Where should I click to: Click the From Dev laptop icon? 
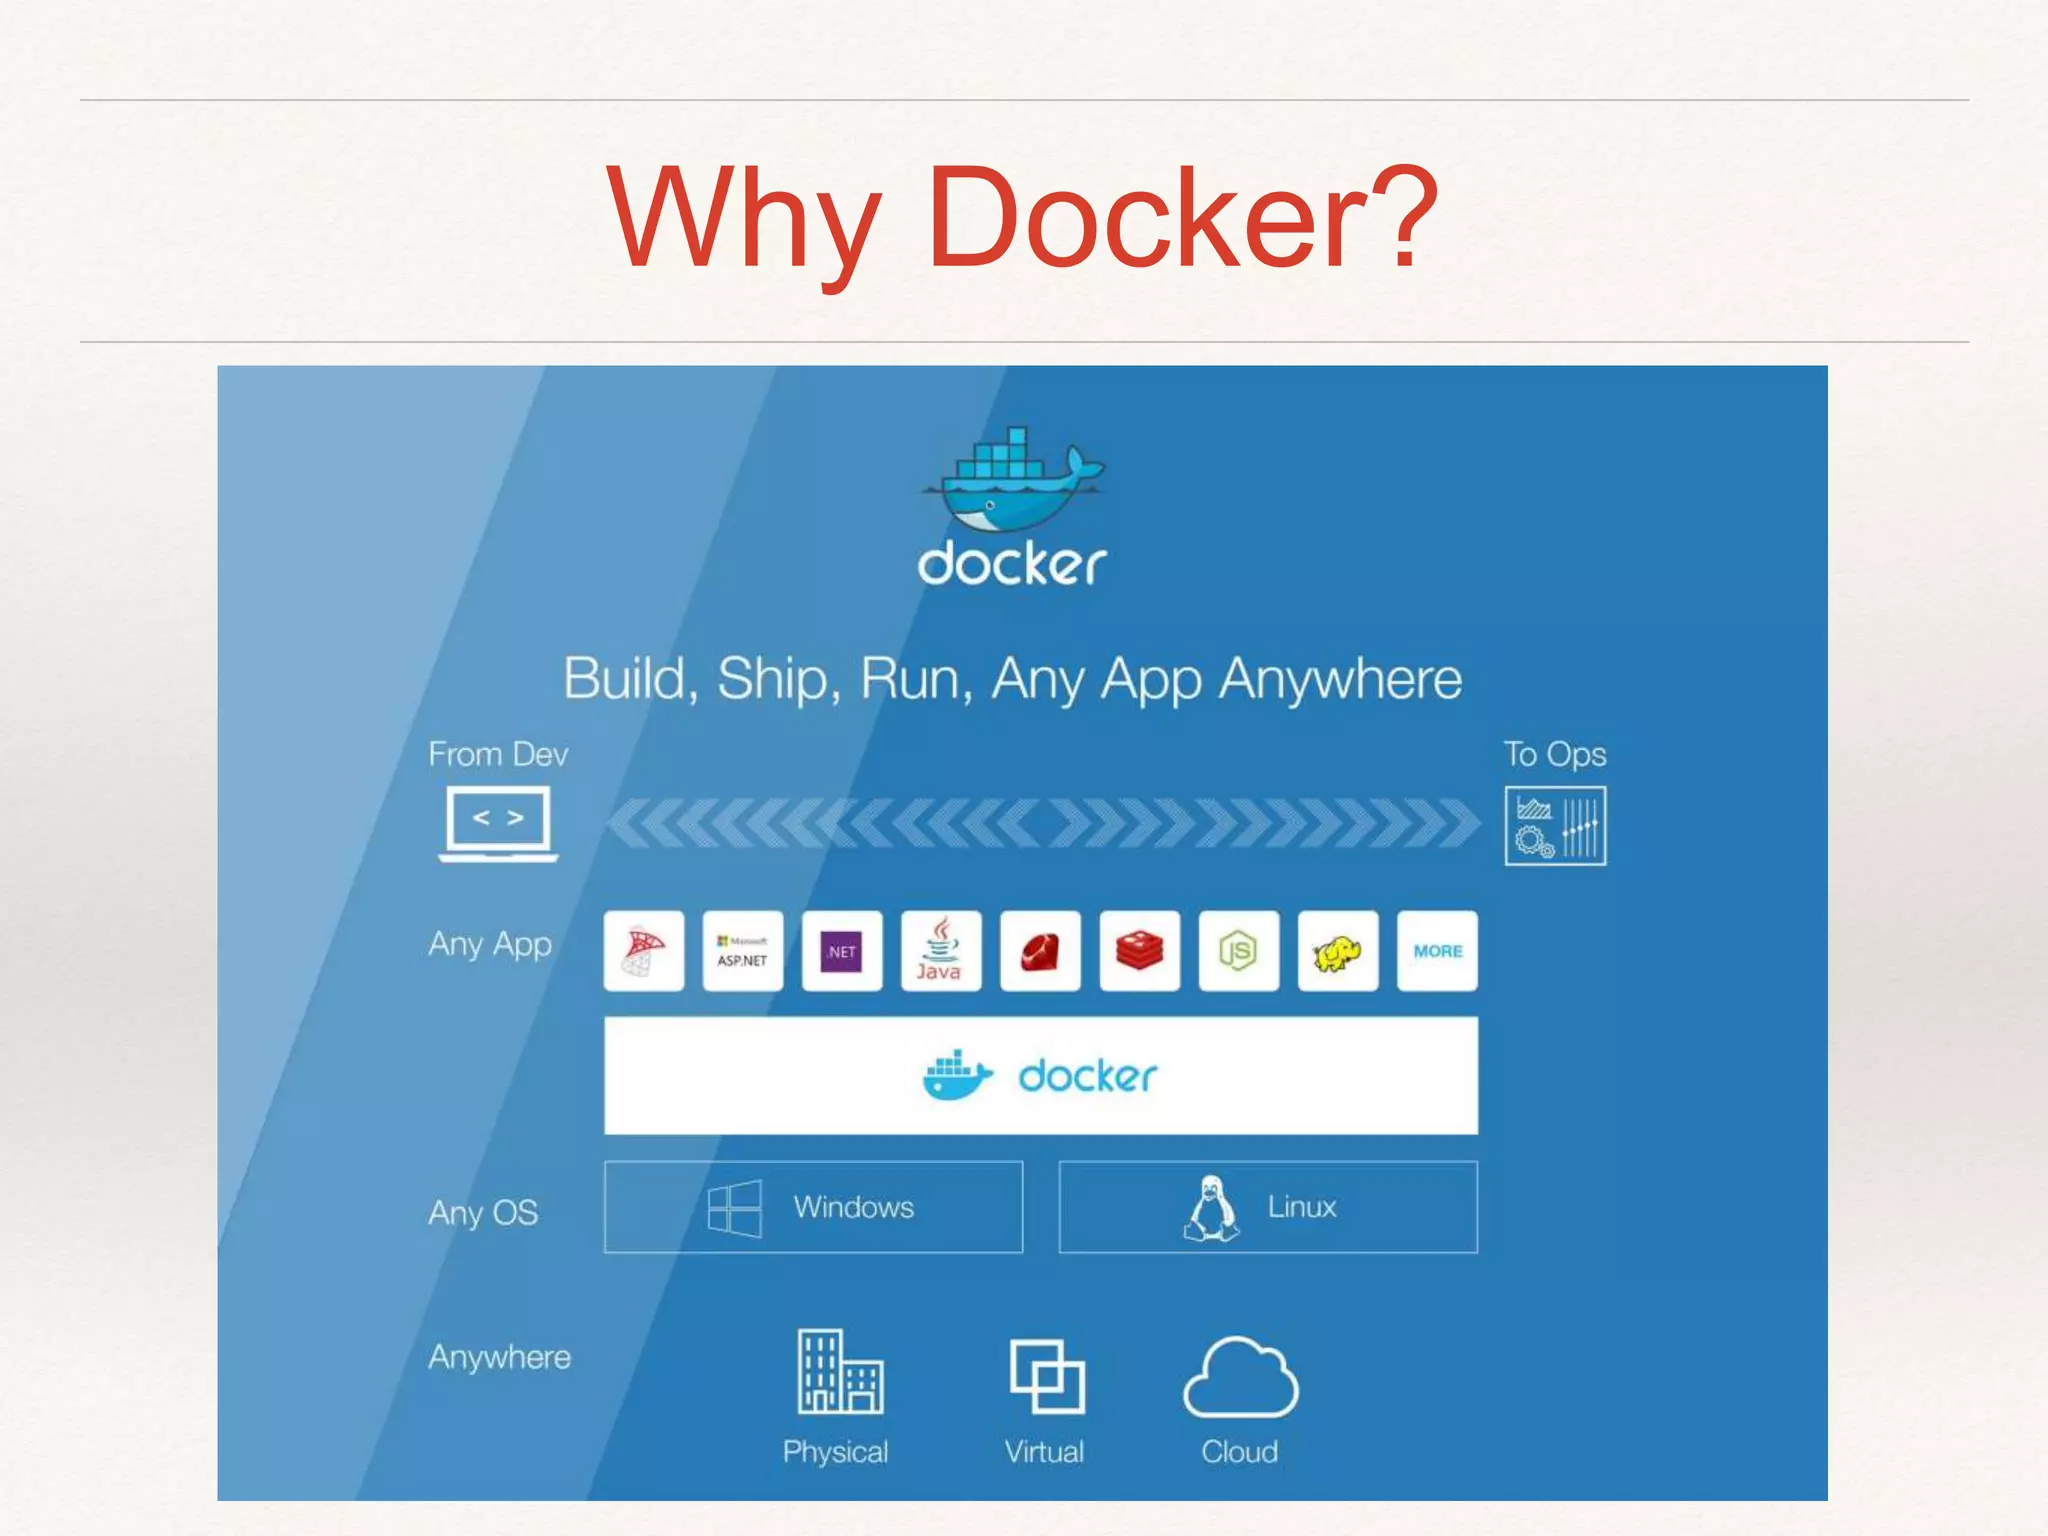click(498, 824)
